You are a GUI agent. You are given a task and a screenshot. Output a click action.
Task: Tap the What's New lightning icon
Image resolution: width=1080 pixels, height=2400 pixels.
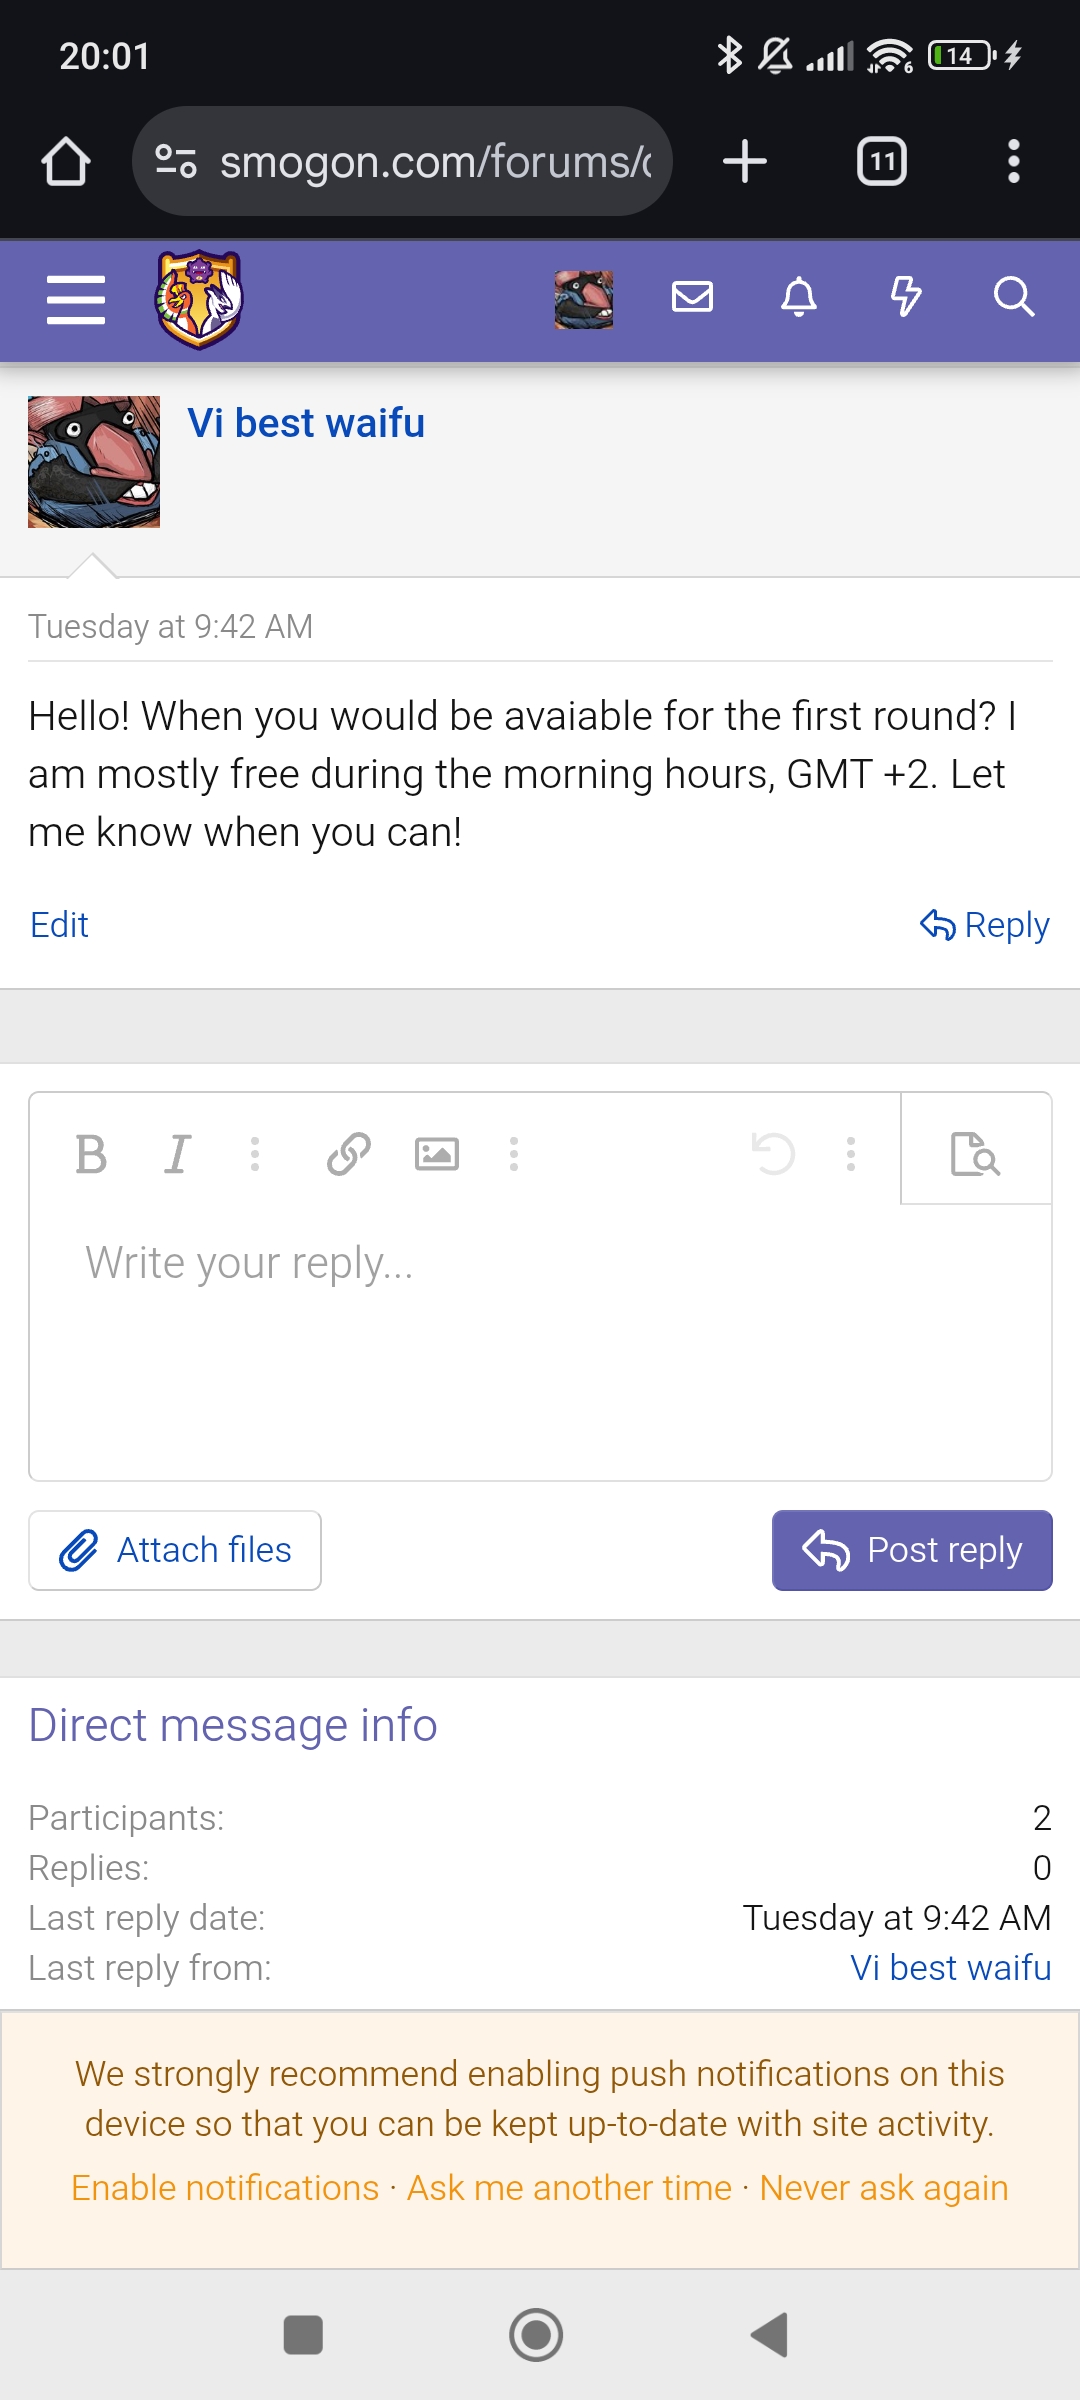point(906,297)
